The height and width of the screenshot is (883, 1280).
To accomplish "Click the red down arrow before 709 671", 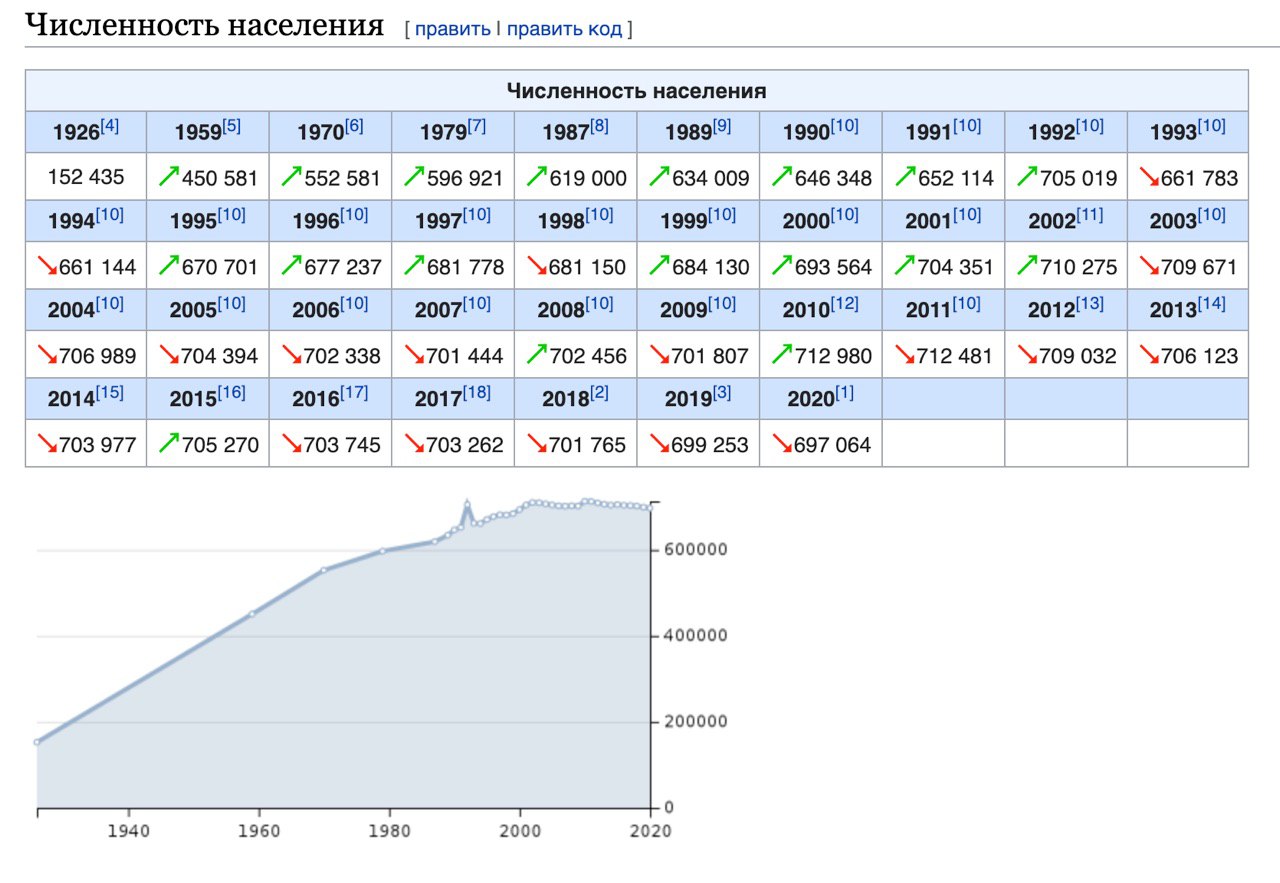I will click(1149, 266).
